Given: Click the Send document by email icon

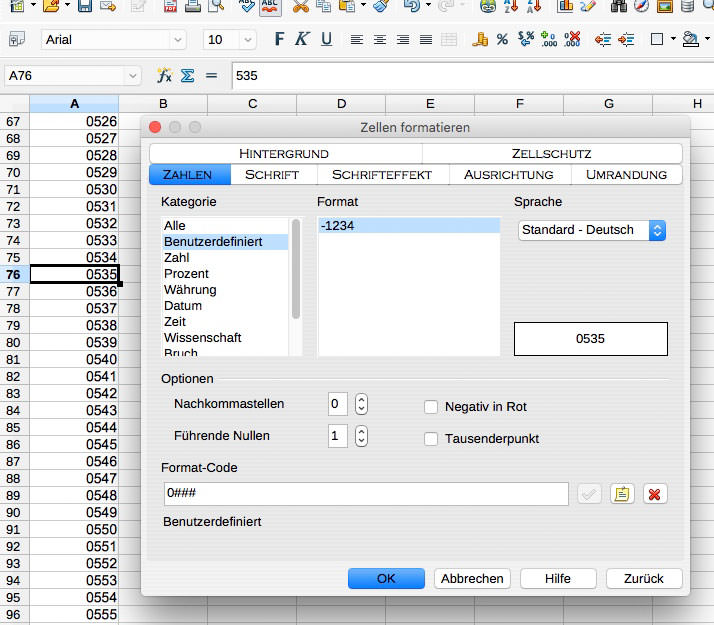Looking at the screenshot, I should tap(108, 5).
